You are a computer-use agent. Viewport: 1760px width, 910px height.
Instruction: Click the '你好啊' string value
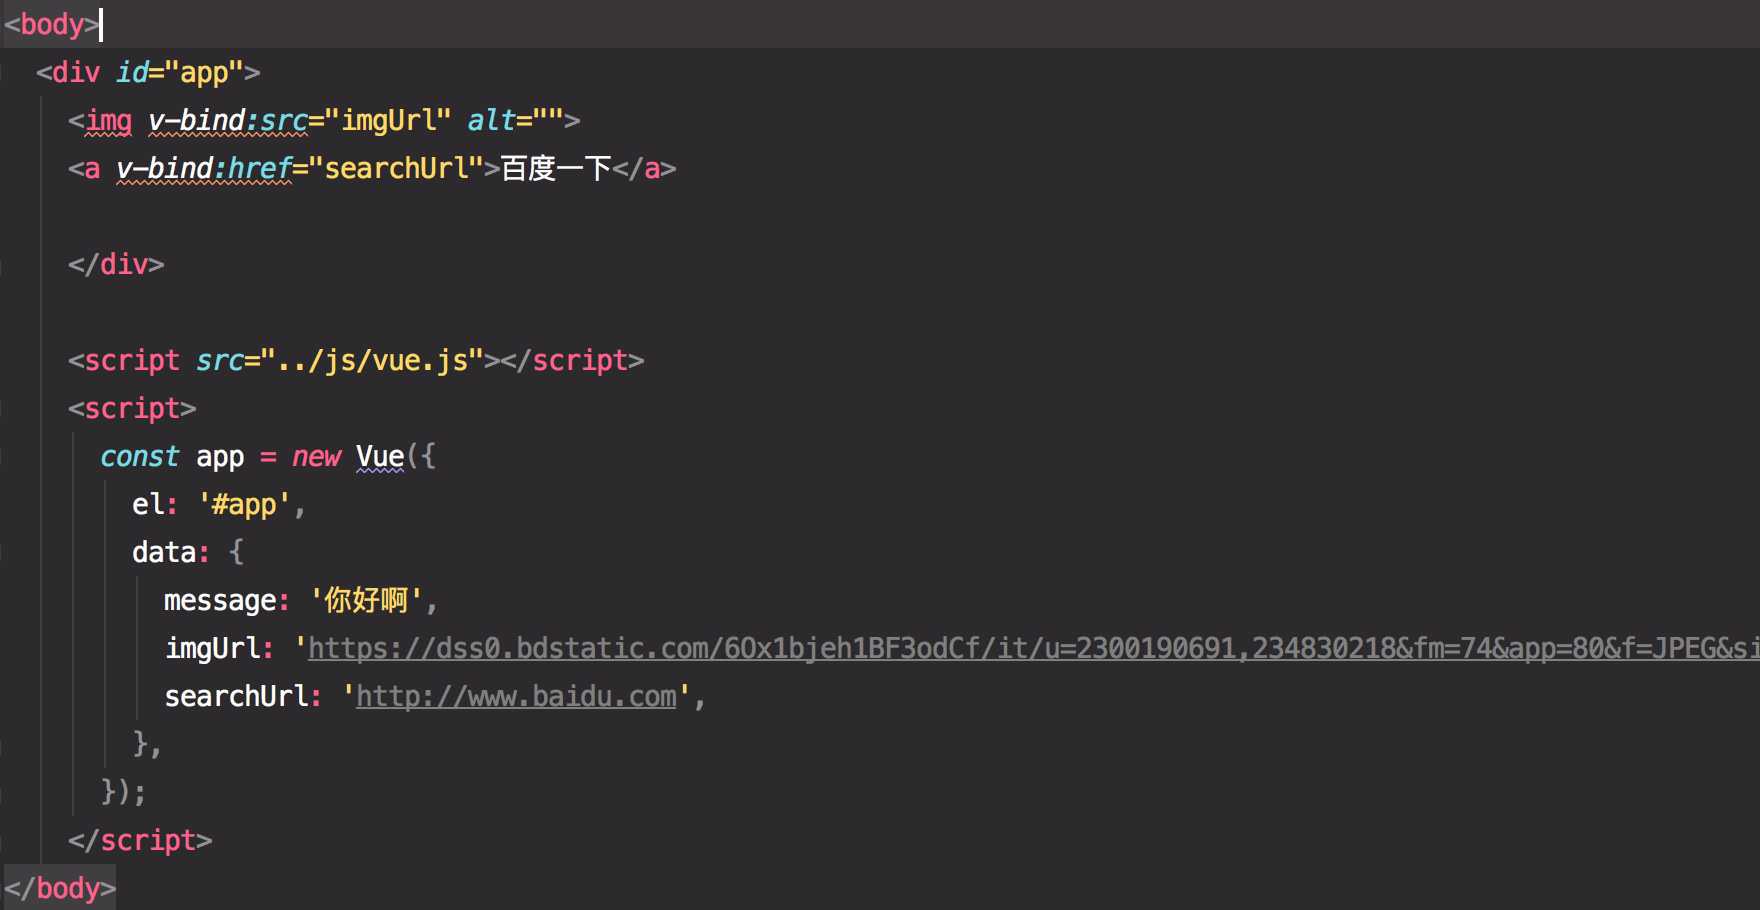(366, 600)
